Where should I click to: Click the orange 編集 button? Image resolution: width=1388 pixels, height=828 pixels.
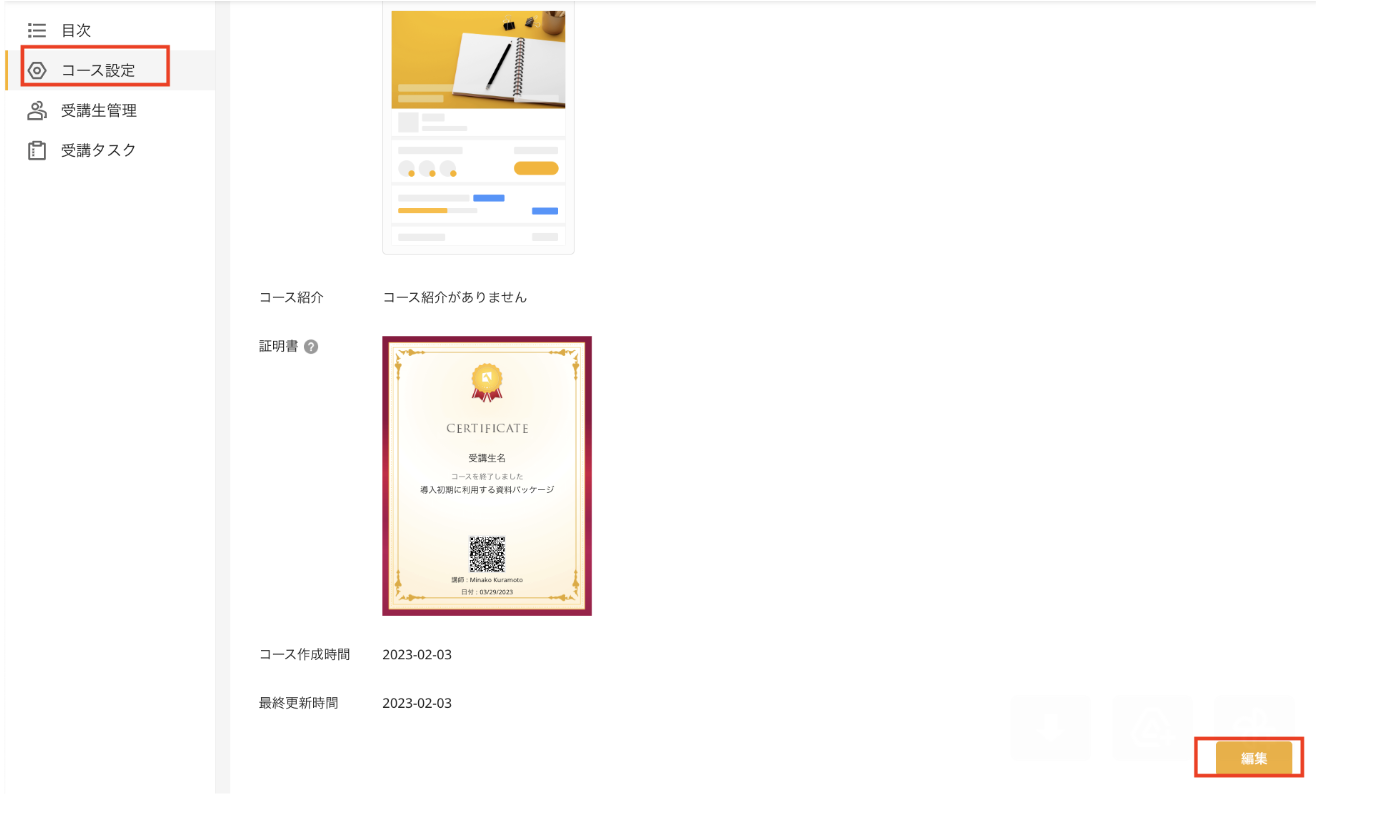tap(1254, 758)
